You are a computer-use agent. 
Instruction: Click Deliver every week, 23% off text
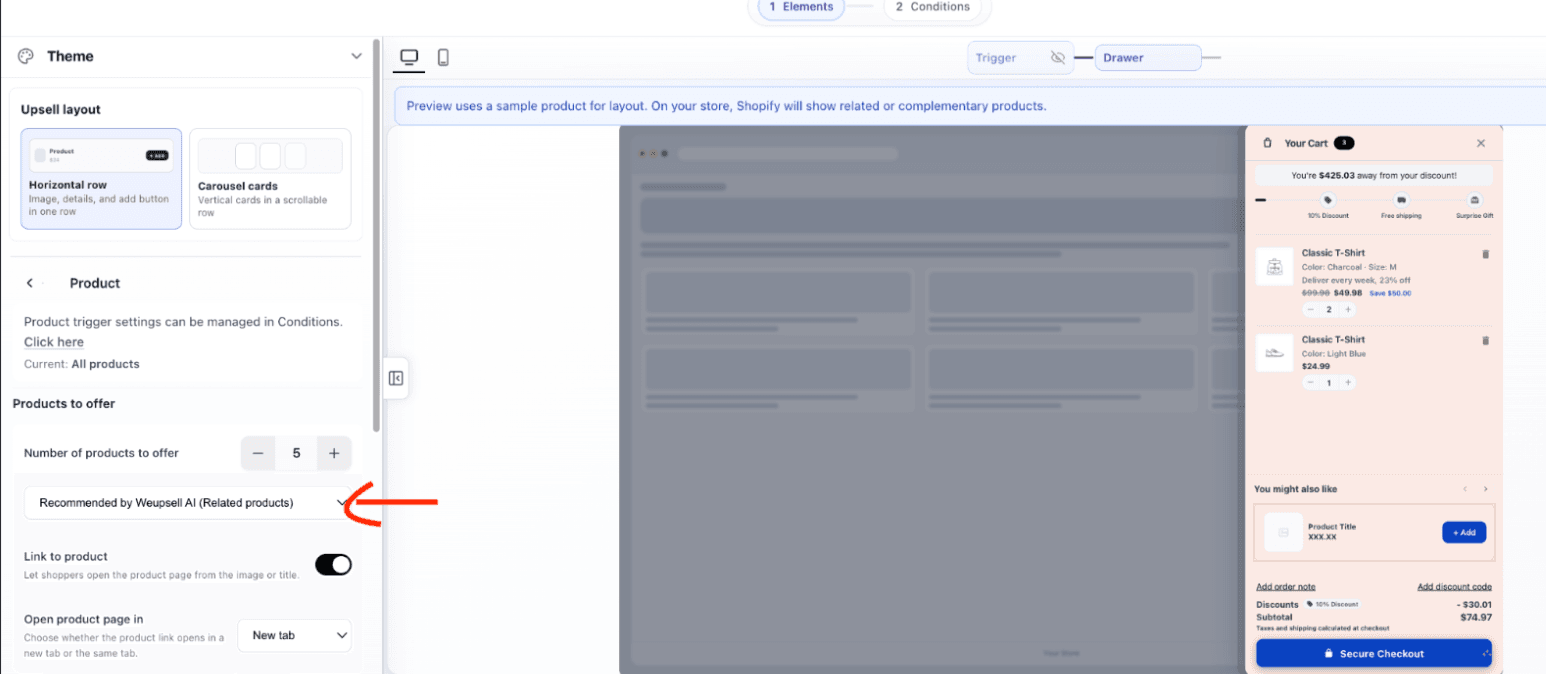tap(1356, 281)
